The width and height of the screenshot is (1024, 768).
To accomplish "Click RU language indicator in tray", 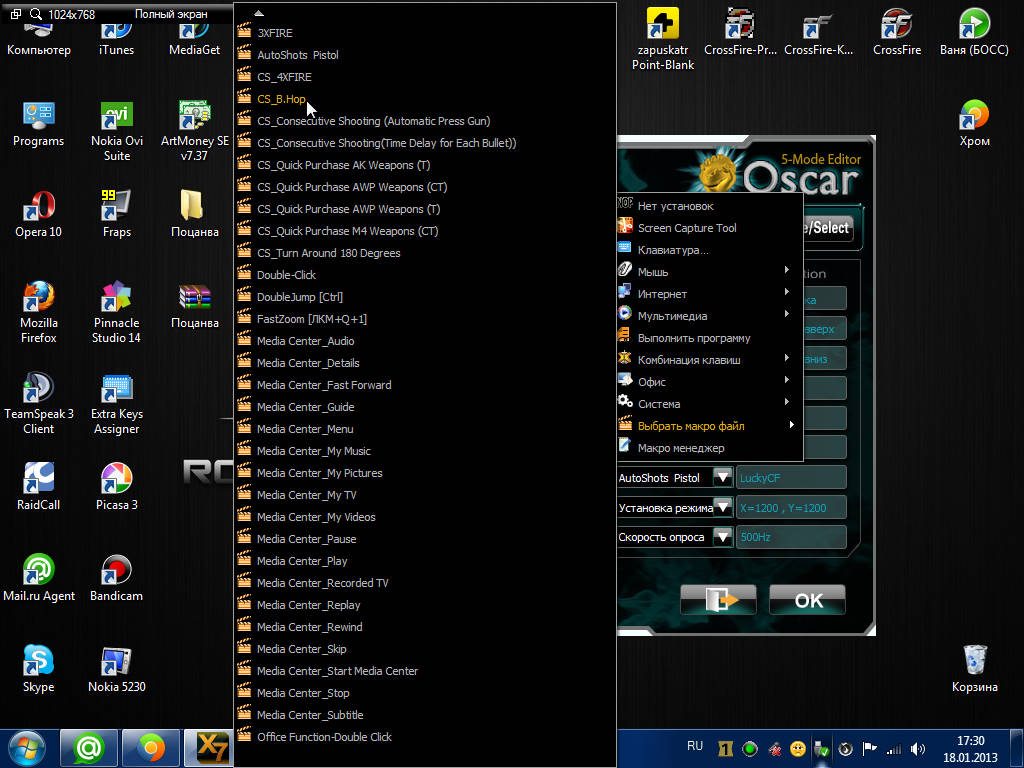I will [695, 746].
